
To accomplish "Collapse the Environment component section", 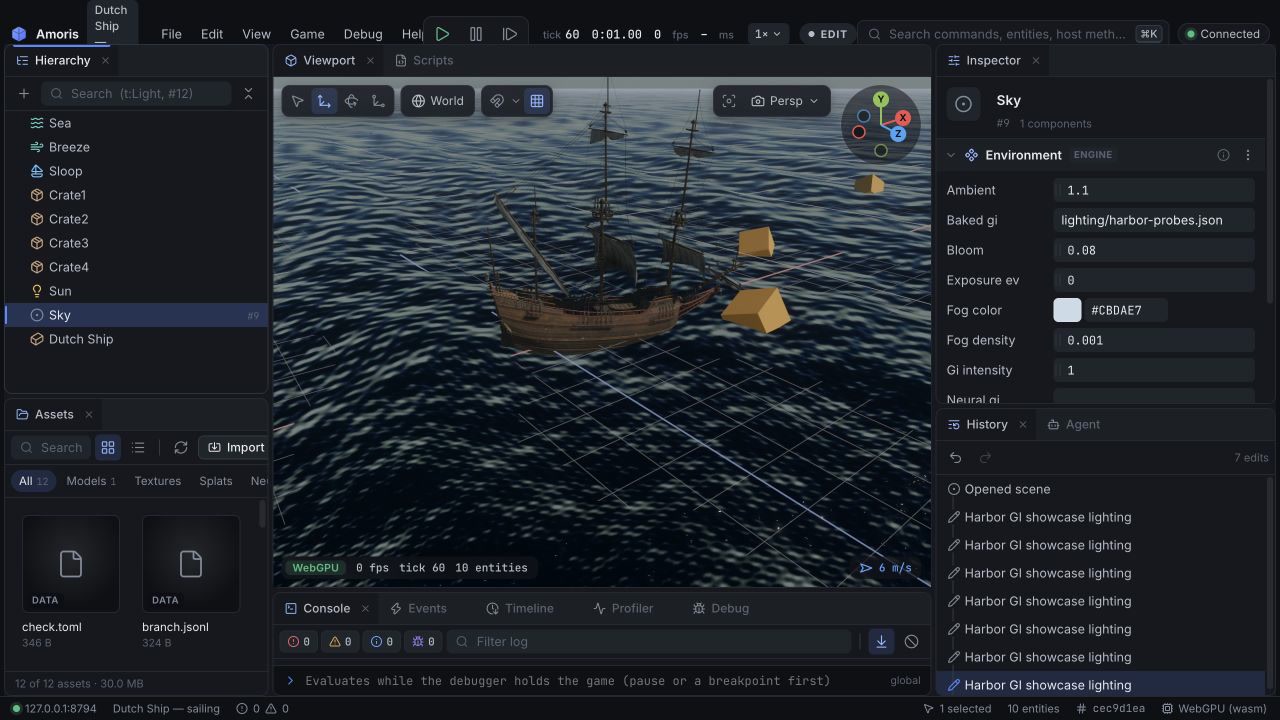I will point(951,155).
